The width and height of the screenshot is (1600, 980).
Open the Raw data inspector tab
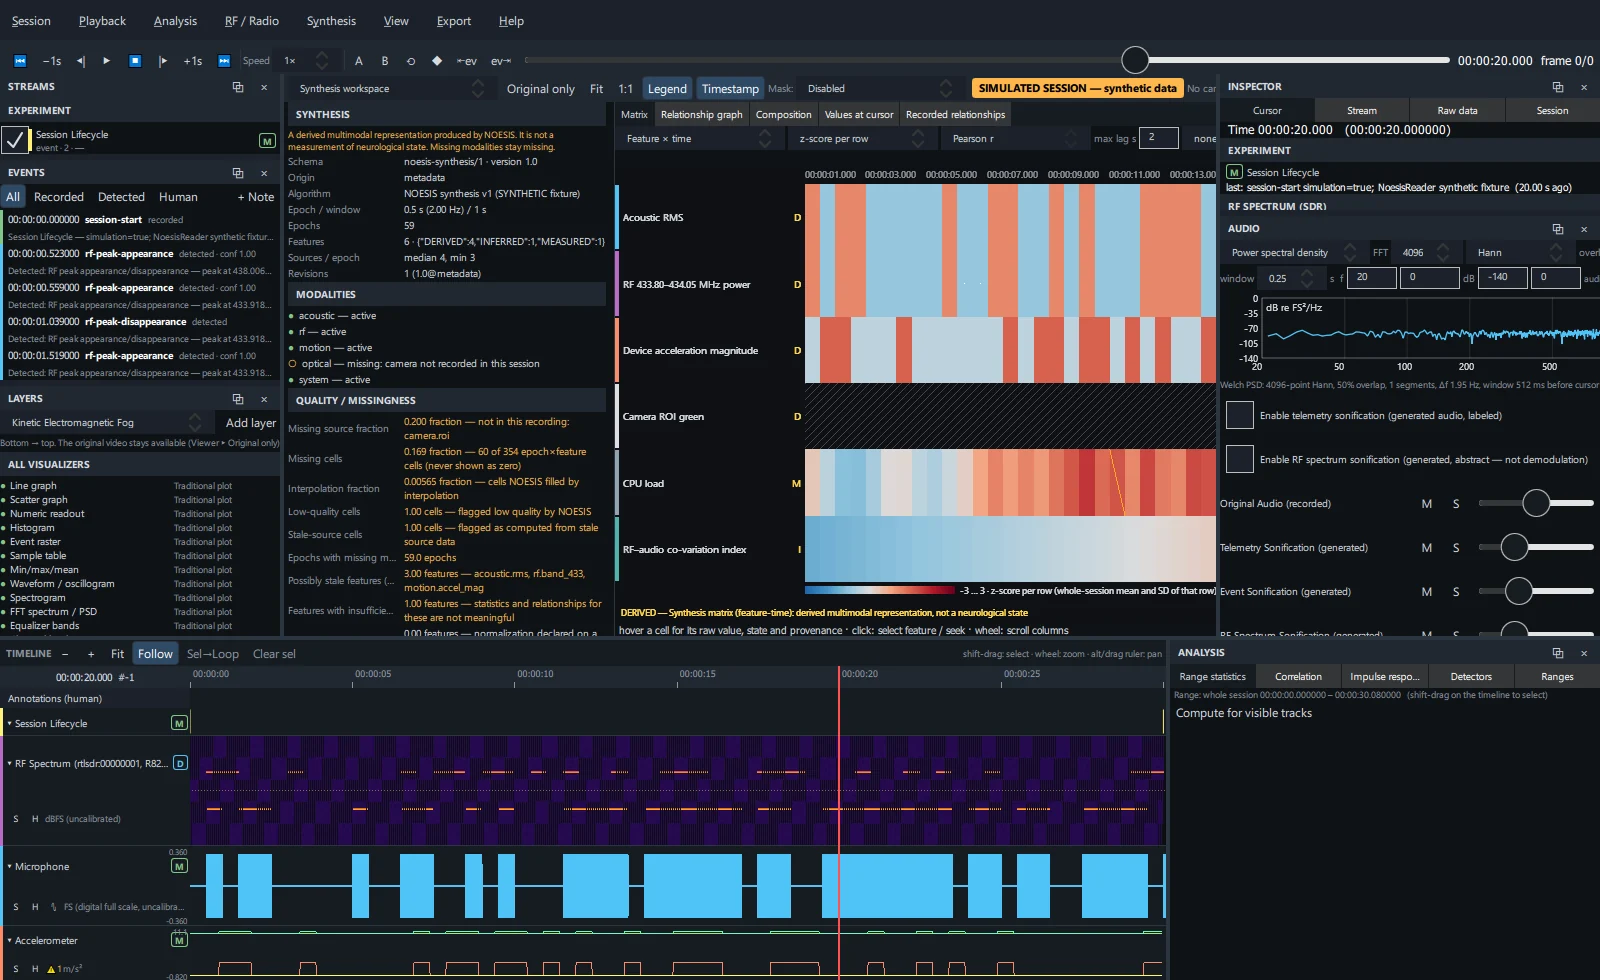click(x=1457, y=111)
